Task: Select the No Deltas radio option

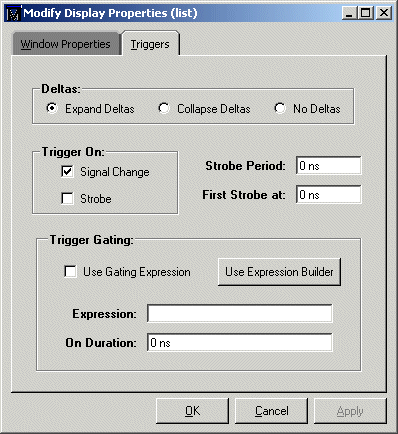Action: [x=280, y=108]
